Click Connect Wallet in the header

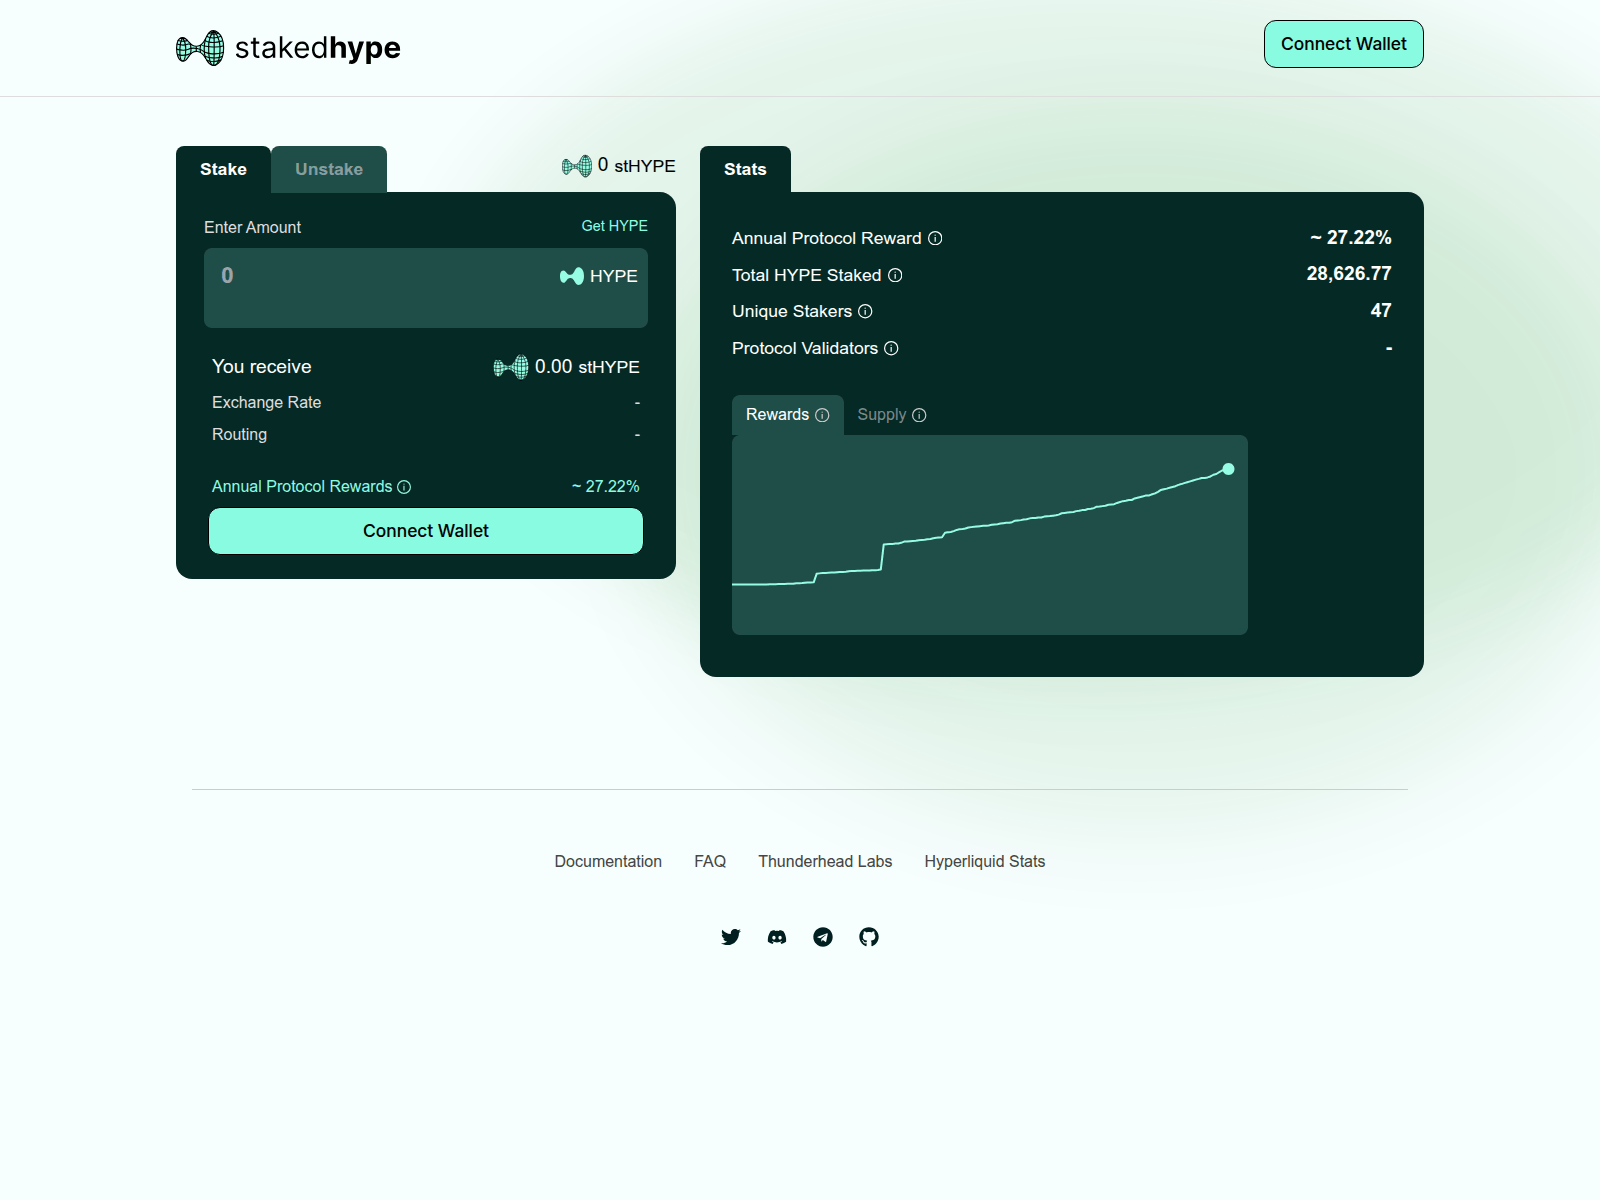coord(1343,44)
